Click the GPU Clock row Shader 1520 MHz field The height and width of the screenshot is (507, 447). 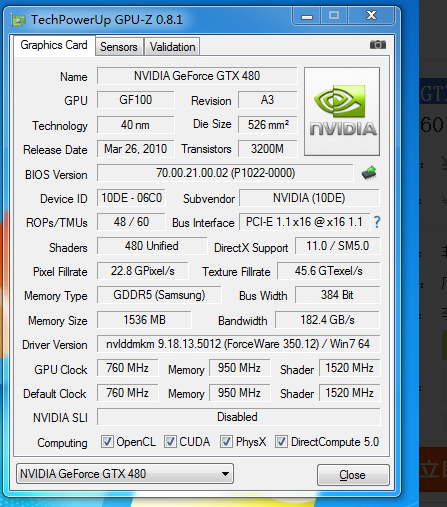(349, 368)
